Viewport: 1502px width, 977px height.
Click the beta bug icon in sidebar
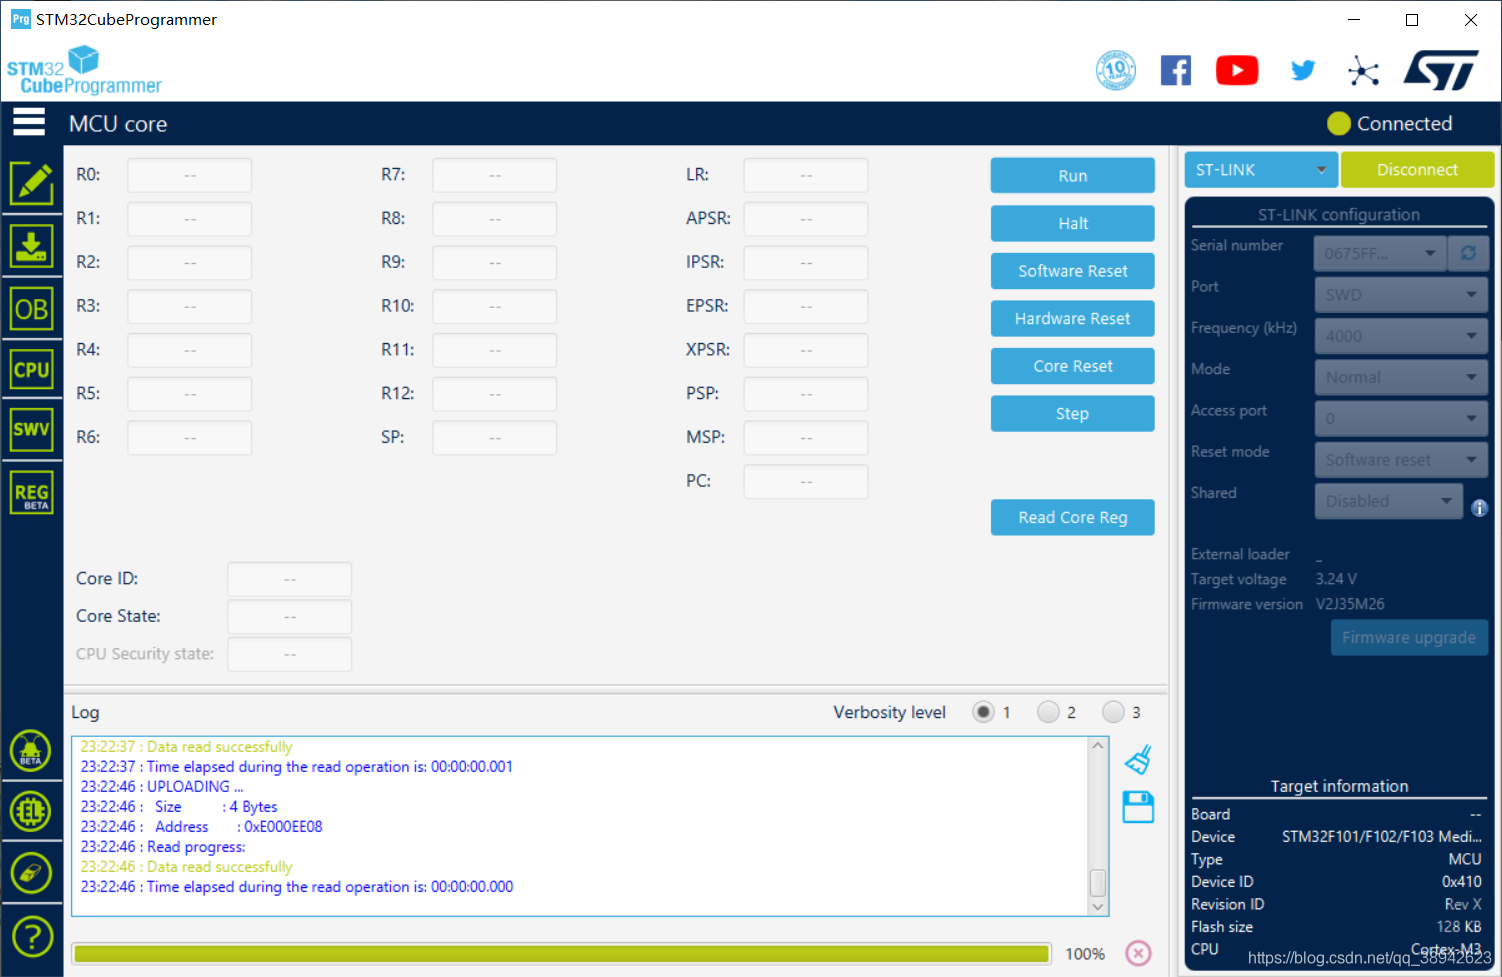coord(31,750)
